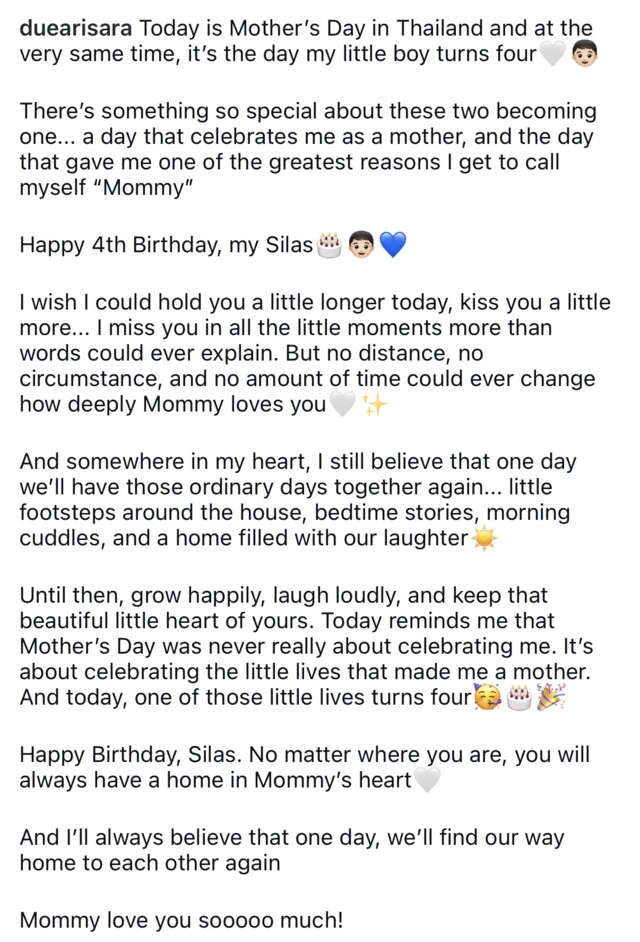This screenshot has width=640, height=942.
Task: Click the line 'Mommy love you sooooo much!'
Action: [181, 920]
